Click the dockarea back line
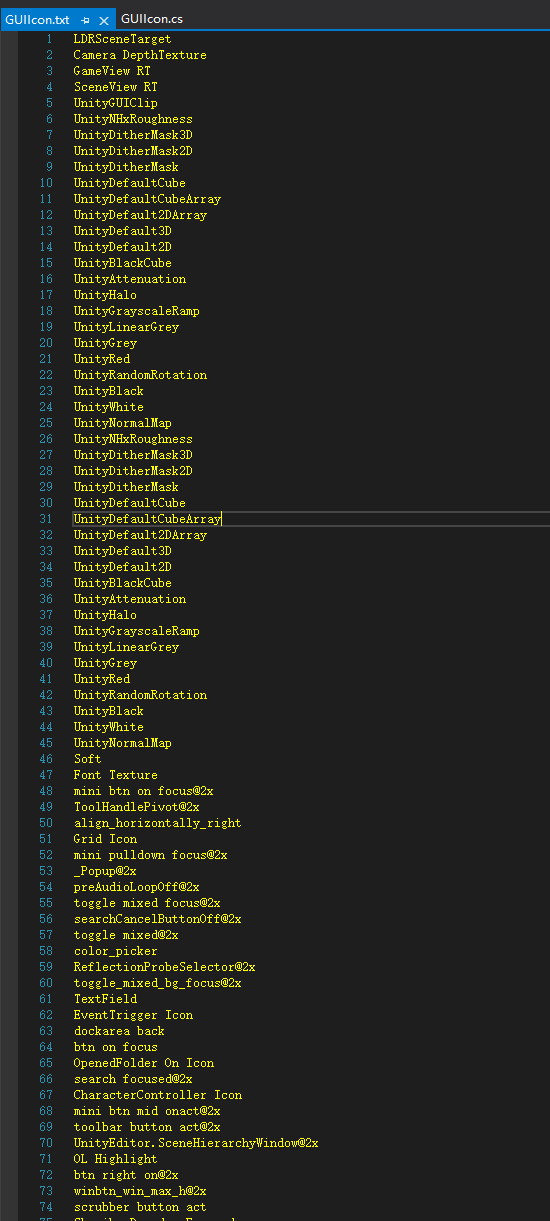 (119, 1031)
